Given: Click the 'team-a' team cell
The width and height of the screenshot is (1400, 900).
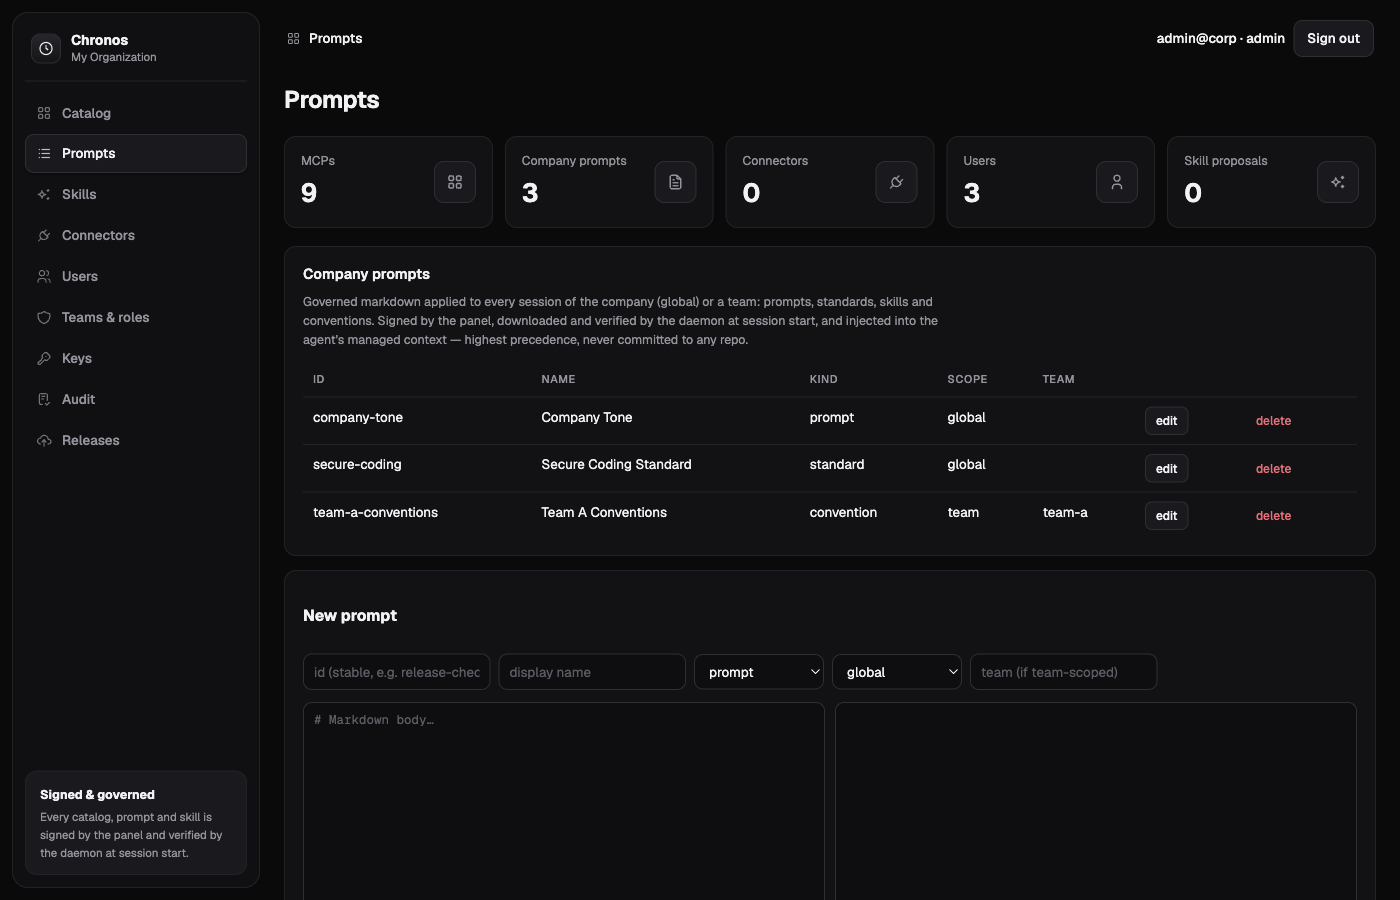Looking at the screenshot, I should pyautogui.click(x=1065, y=512).
